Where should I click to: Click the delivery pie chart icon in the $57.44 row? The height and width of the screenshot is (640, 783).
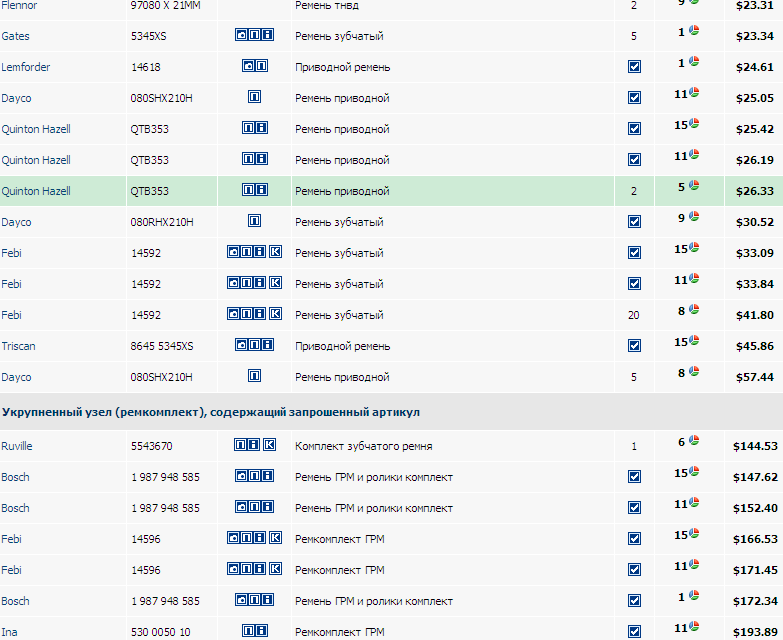(694, 371)
